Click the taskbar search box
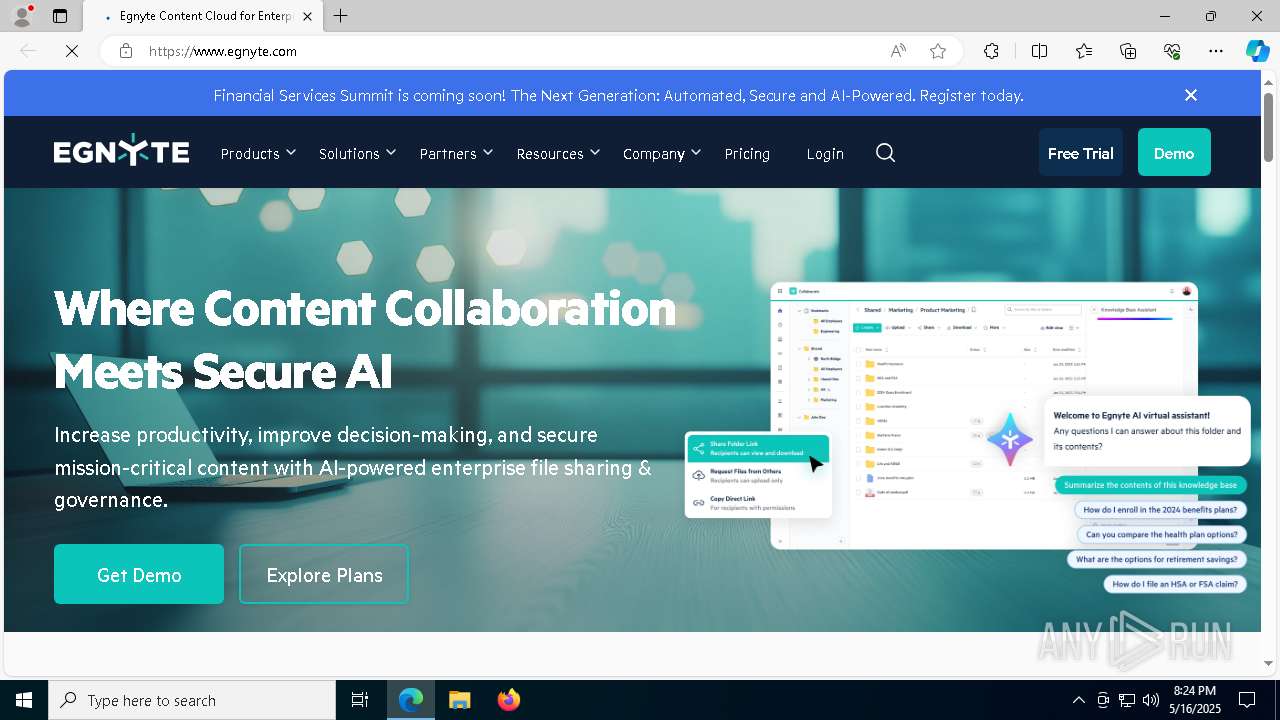This screenshot has height=720, width=1280. 192,700
